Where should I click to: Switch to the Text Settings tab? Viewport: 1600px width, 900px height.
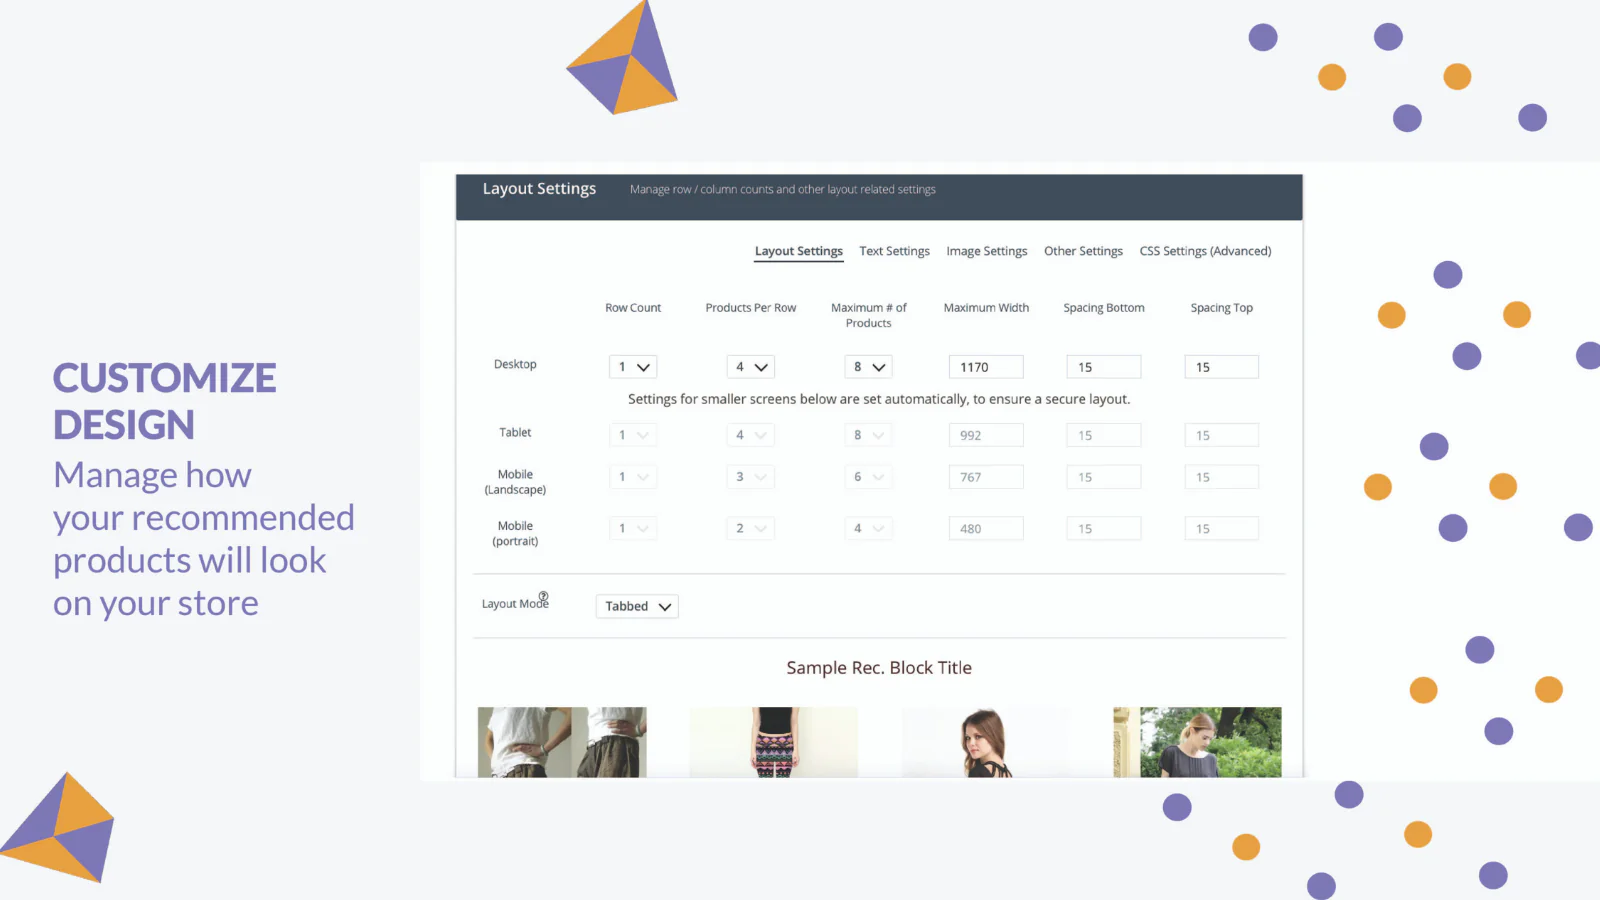pyautogui.click(x=894, y=251)
